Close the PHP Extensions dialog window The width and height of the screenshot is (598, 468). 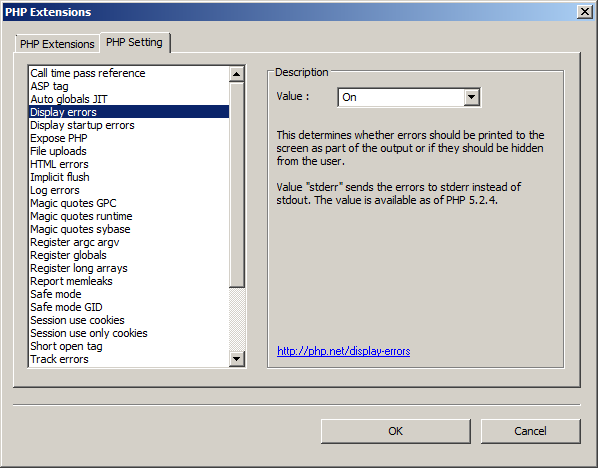[x=585, y=12]
